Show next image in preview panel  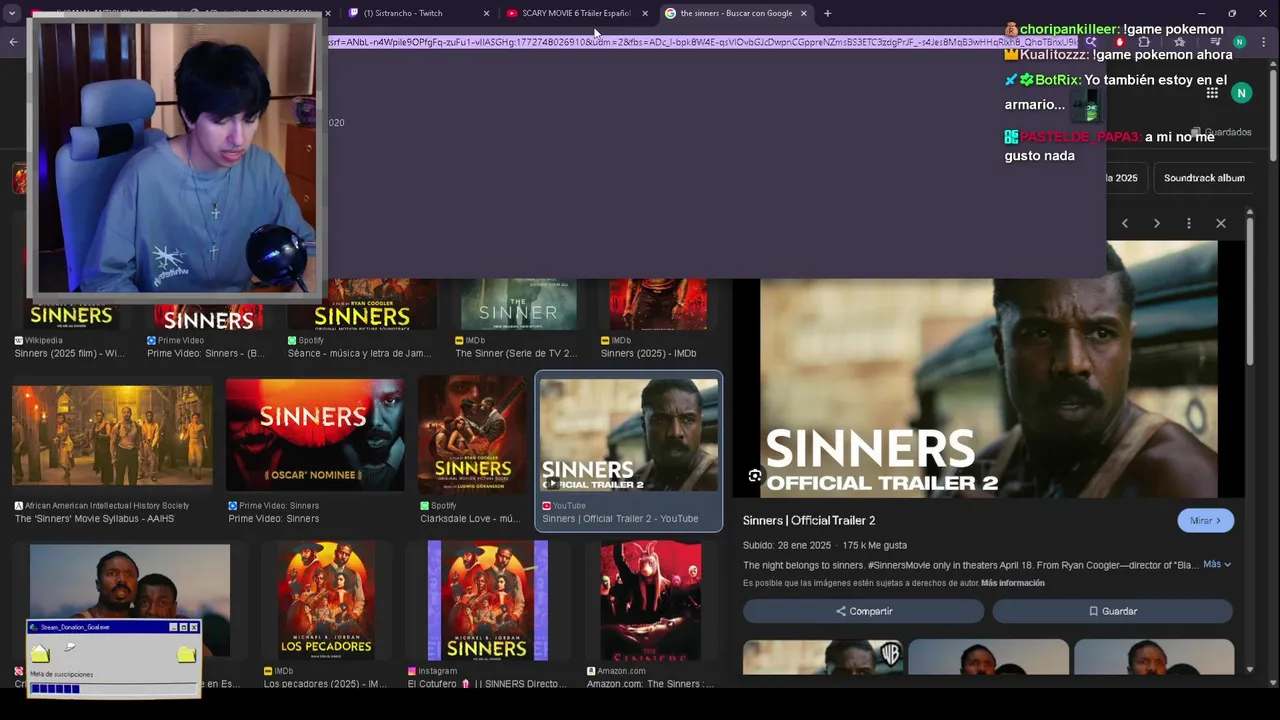tap(1157, 223)
